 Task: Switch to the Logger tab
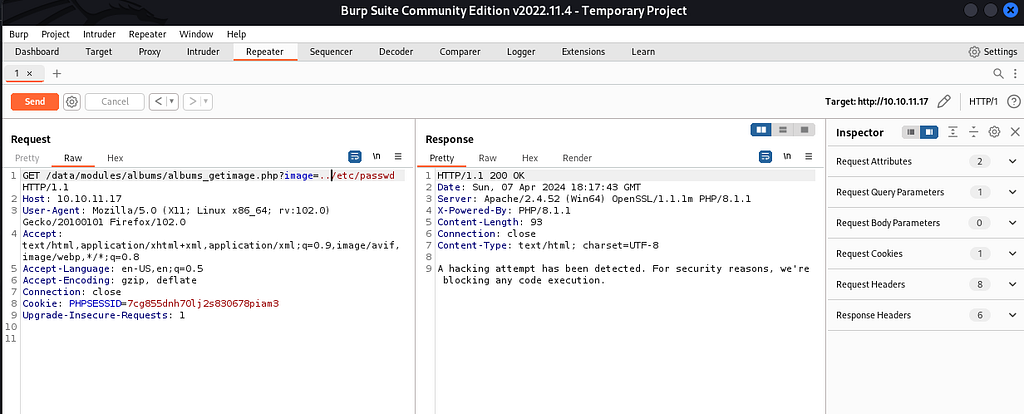[521, 52]
